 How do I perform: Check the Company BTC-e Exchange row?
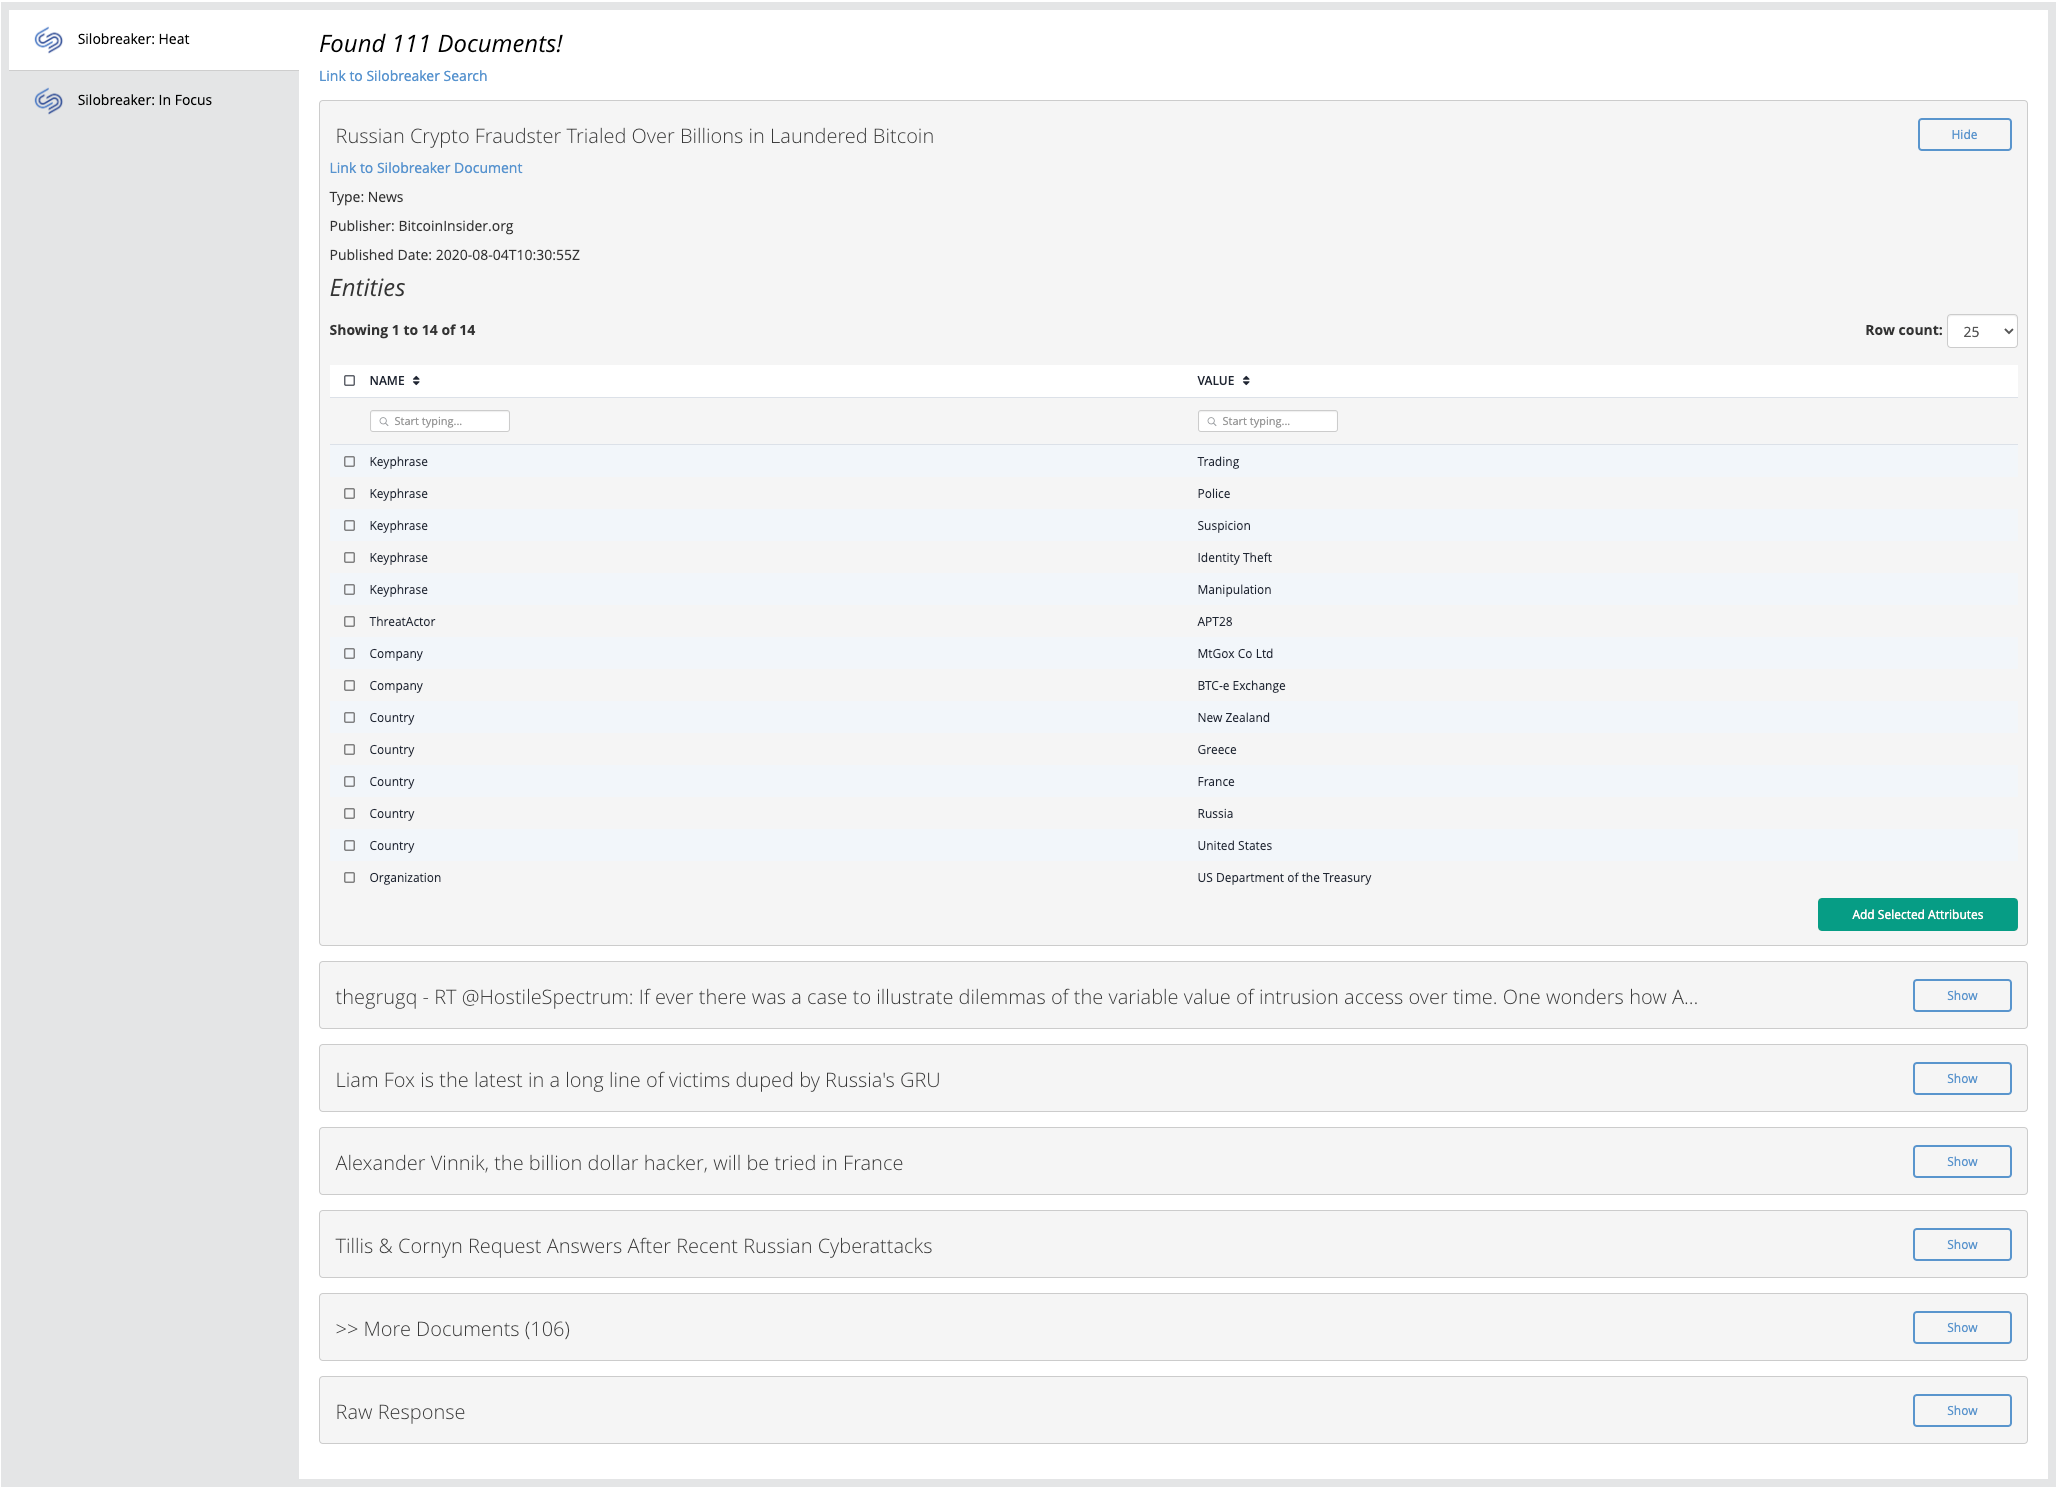coord(349,686)
